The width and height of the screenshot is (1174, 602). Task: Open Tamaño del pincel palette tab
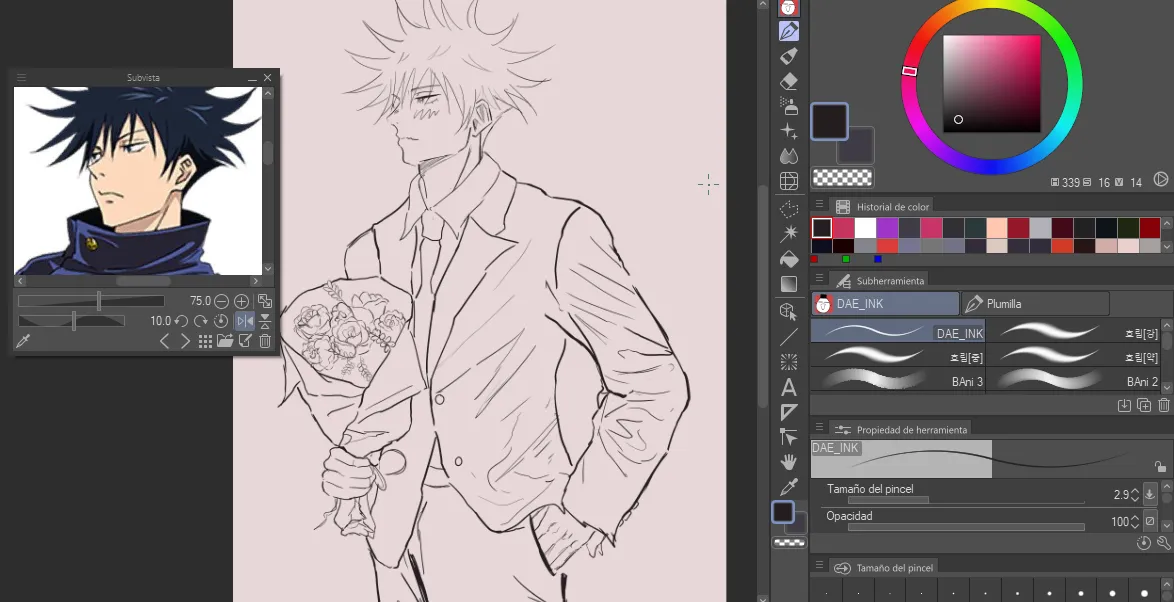click(884, 567)
